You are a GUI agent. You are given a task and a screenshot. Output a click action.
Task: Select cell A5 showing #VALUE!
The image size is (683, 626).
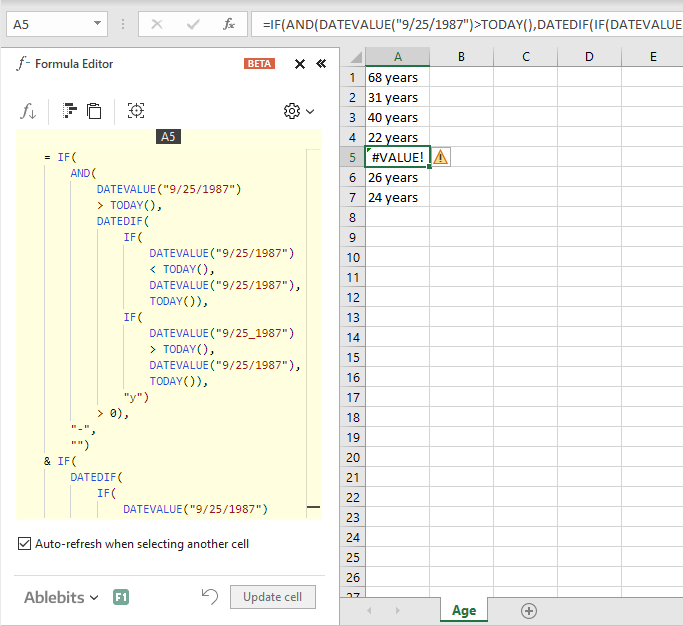tap(397, 157)
